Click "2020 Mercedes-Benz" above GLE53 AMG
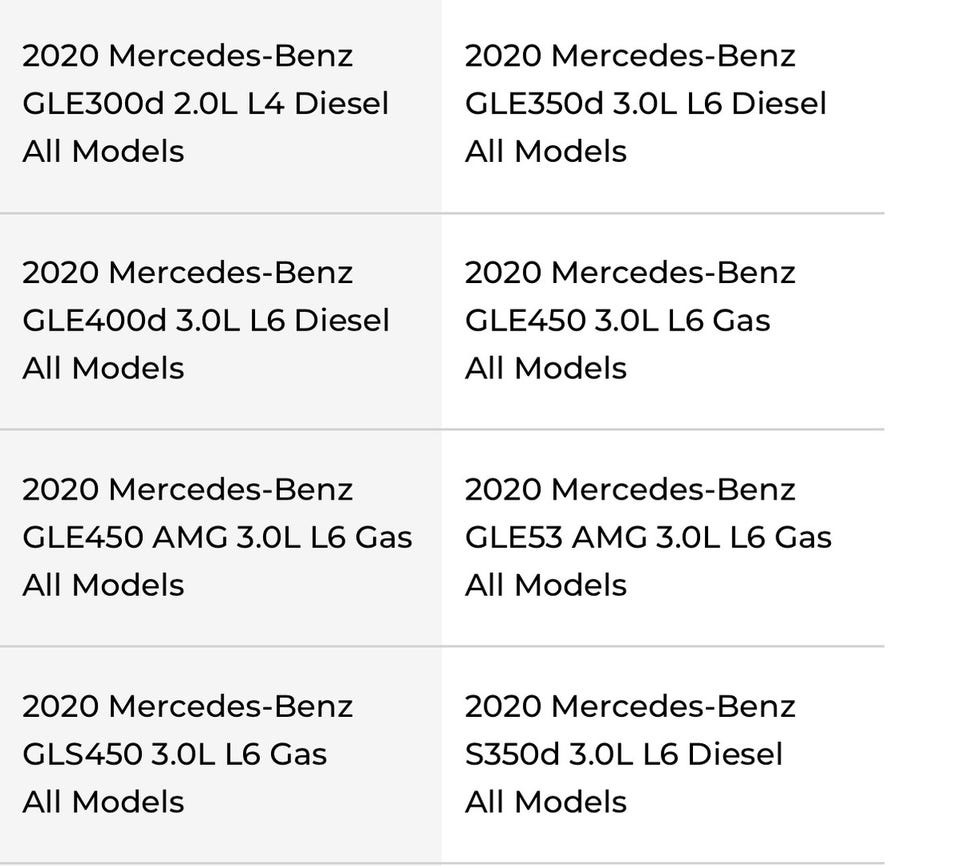Screen dimensions: 960x866 click(630, 489)
